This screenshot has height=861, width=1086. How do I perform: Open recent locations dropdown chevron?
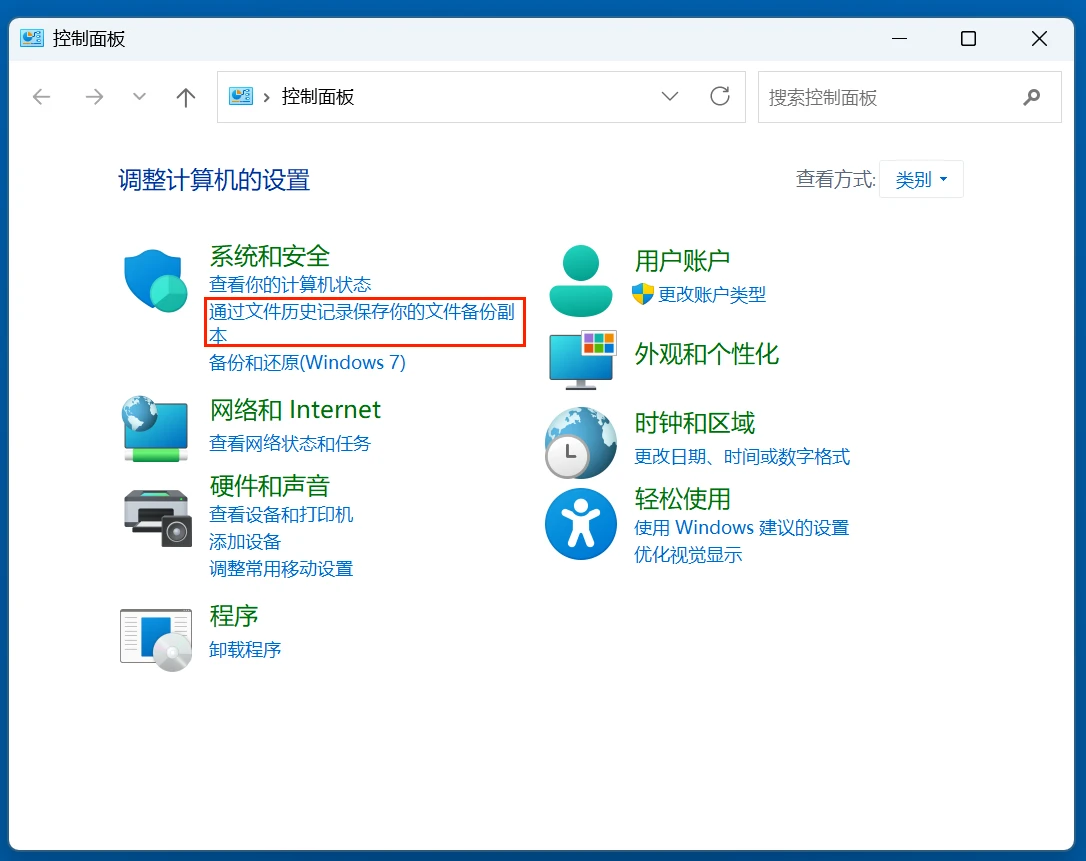(139, 96)
